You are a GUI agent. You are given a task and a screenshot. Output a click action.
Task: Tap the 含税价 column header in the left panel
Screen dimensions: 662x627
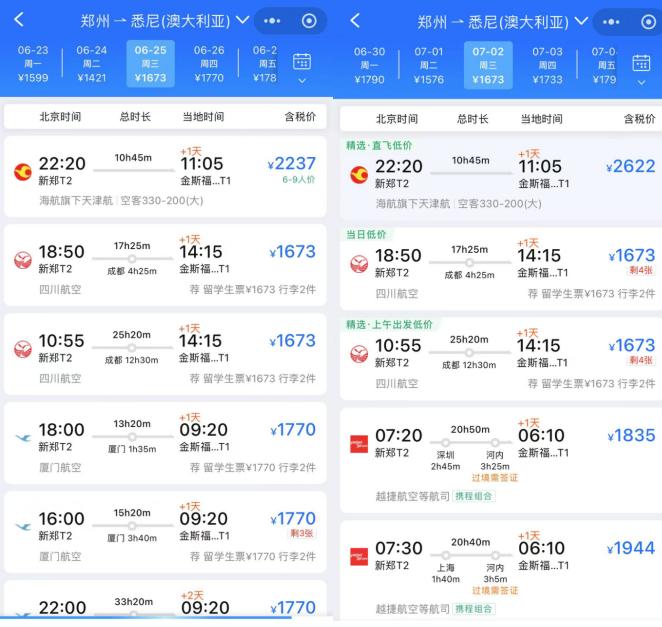[299, 117]
